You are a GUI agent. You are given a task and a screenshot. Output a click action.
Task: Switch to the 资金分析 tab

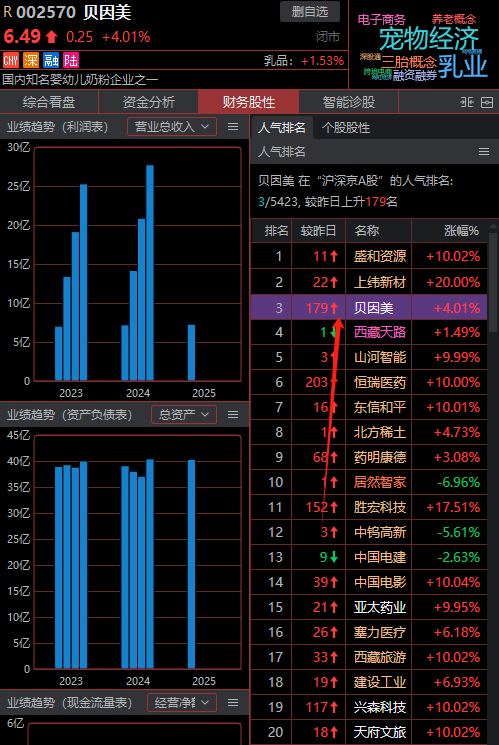coord(149,102)
